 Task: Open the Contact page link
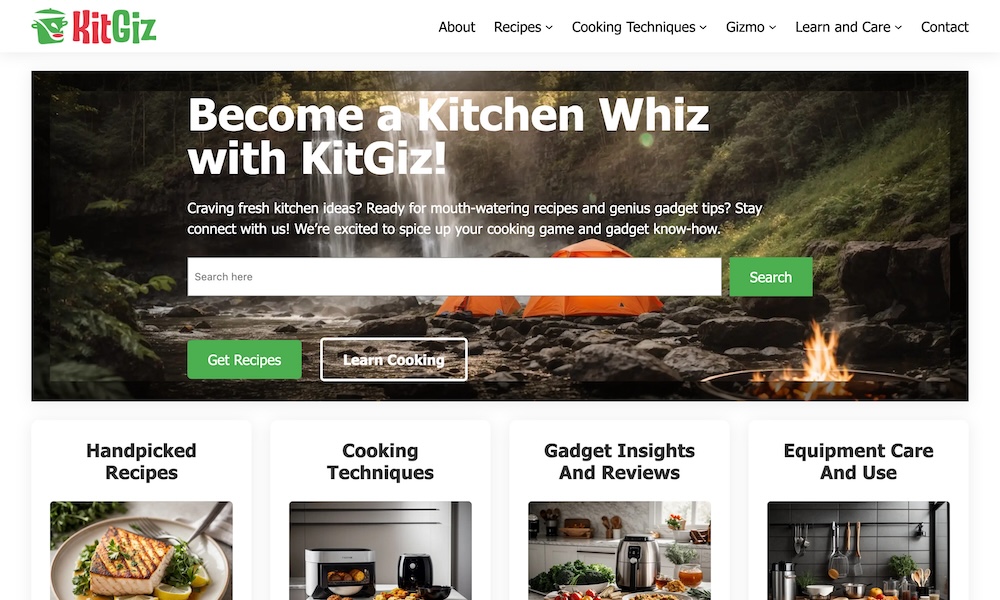(945, 27)
